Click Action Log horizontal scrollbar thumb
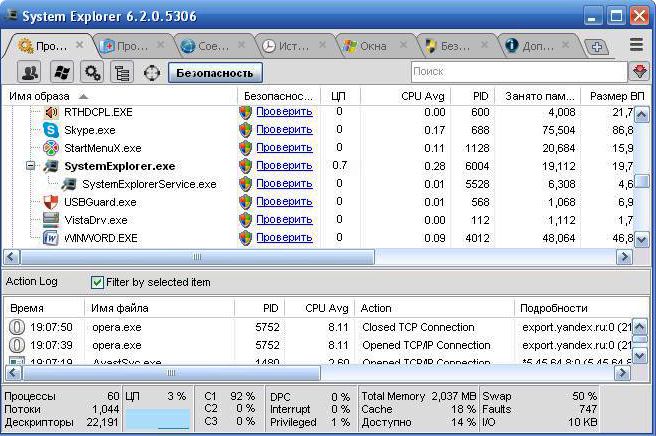656x436 pixels. (171, 372)
